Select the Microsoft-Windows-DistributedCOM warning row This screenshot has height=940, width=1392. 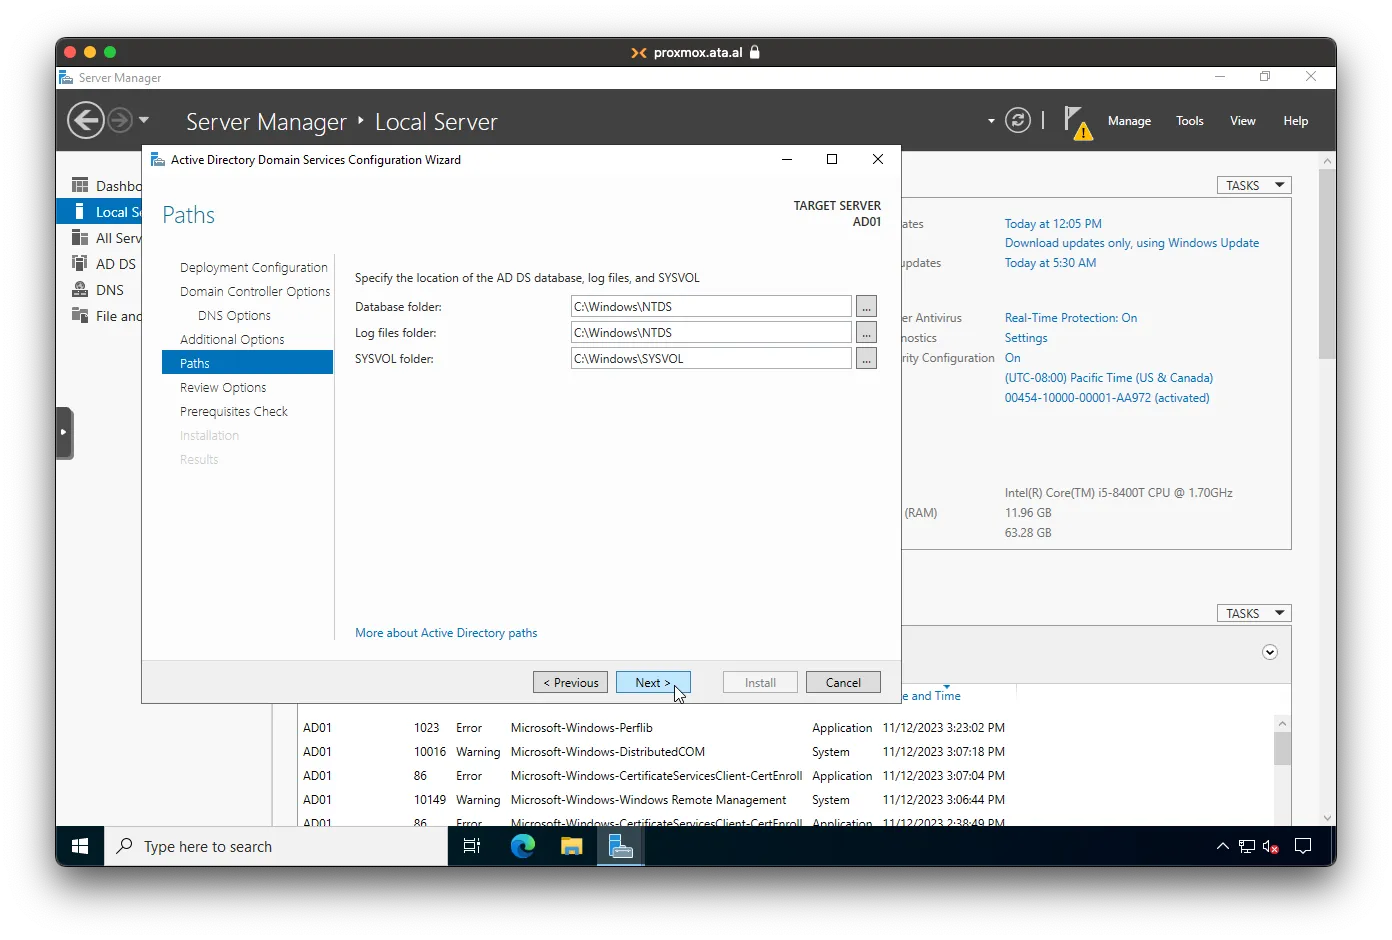[x=654, y=752]
